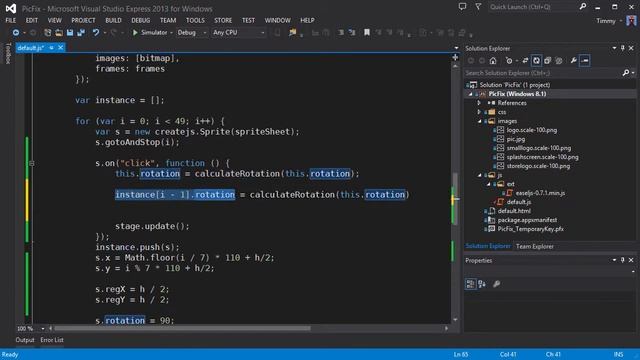640x360 pixels.
Task: Open the BUILD menu
Action: click(x=113, y=20)
